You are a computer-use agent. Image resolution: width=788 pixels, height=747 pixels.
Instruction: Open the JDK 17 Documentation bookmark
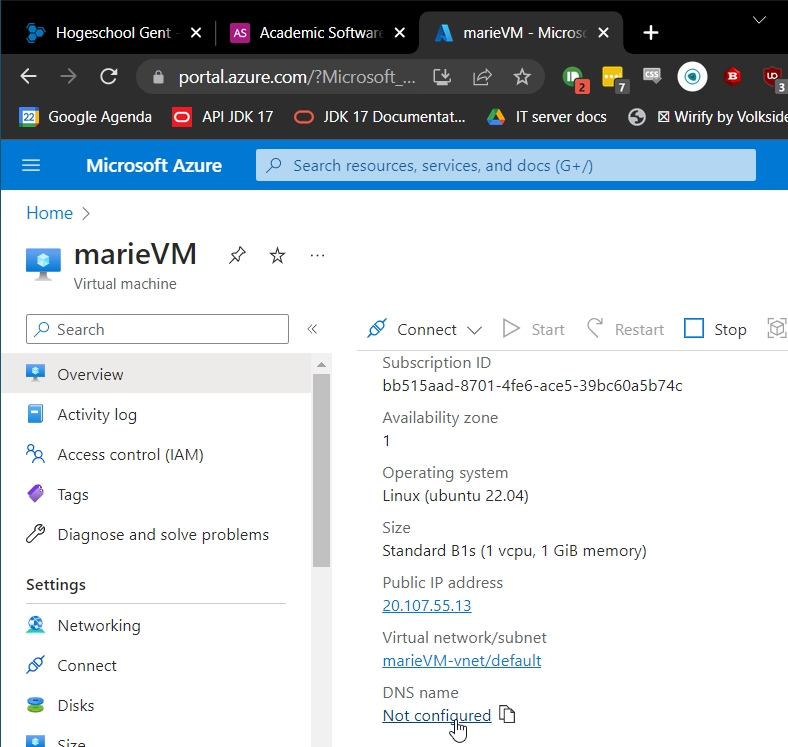pos(379,117)
